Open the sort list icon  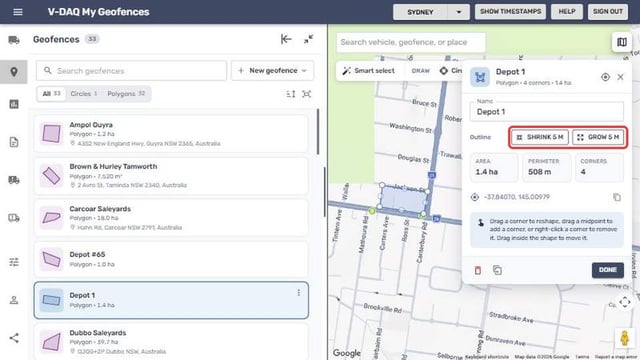[x=291, y=94]
